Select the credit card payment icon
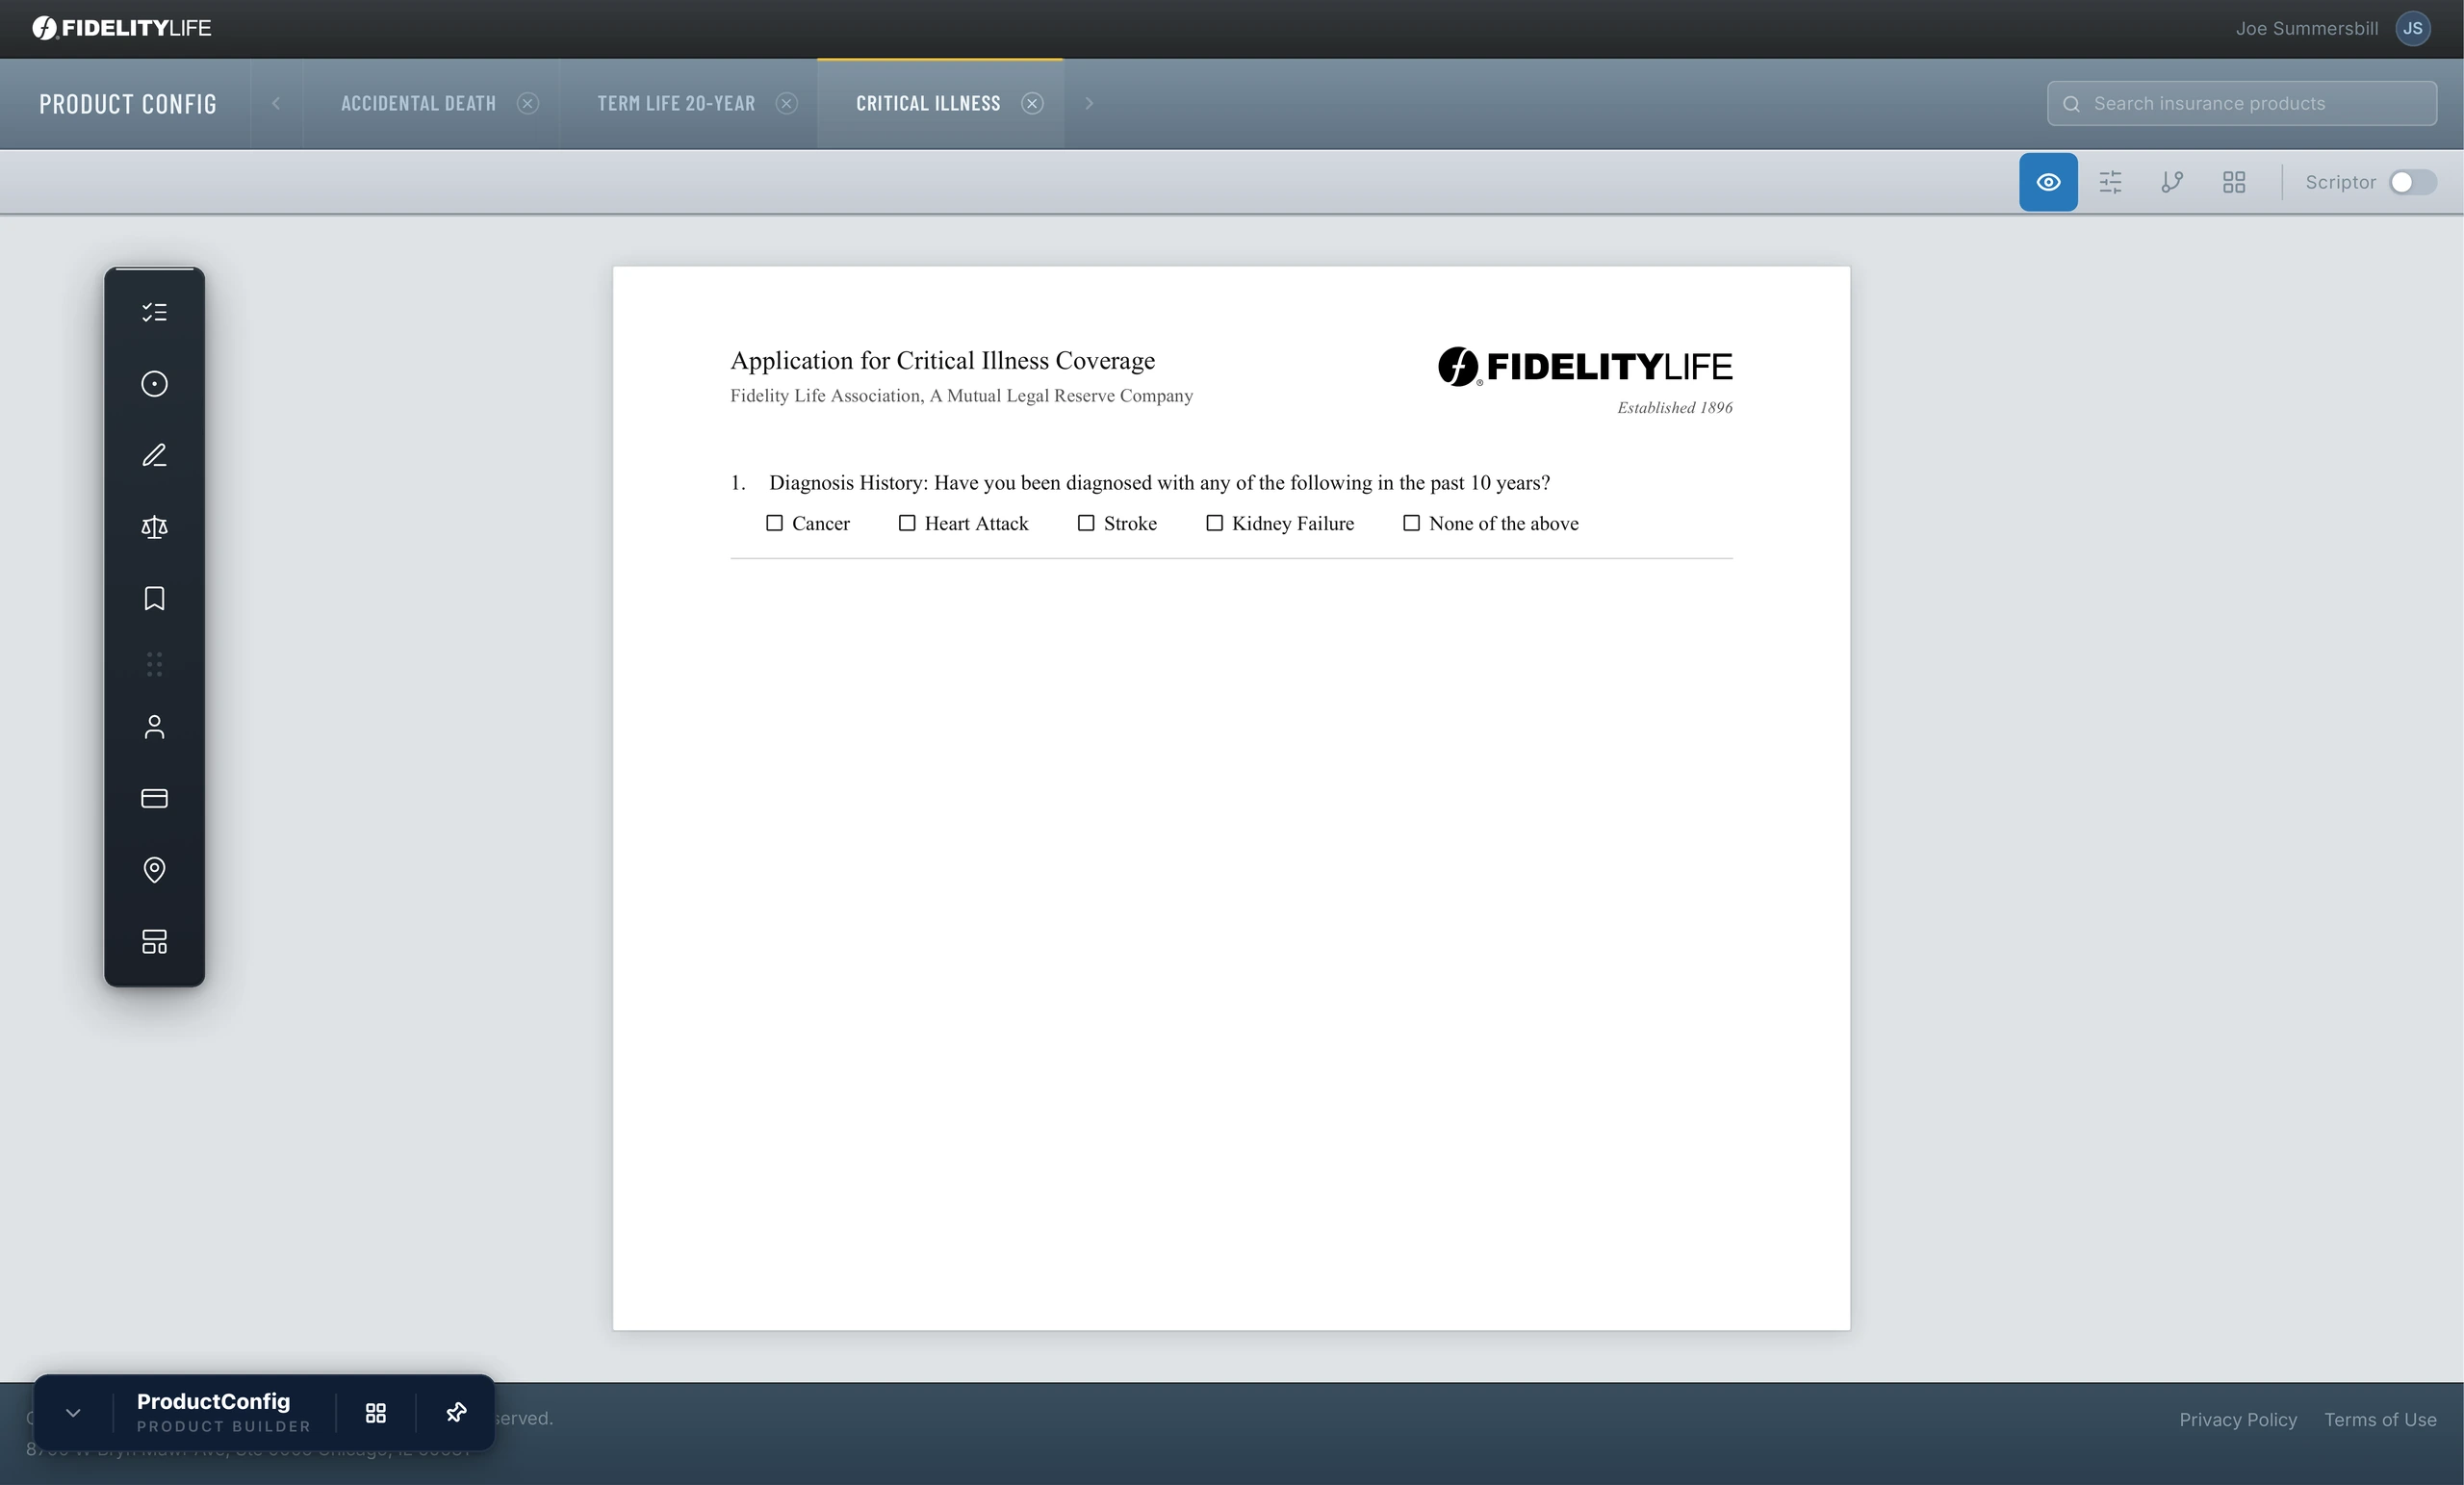 point(154,798)
